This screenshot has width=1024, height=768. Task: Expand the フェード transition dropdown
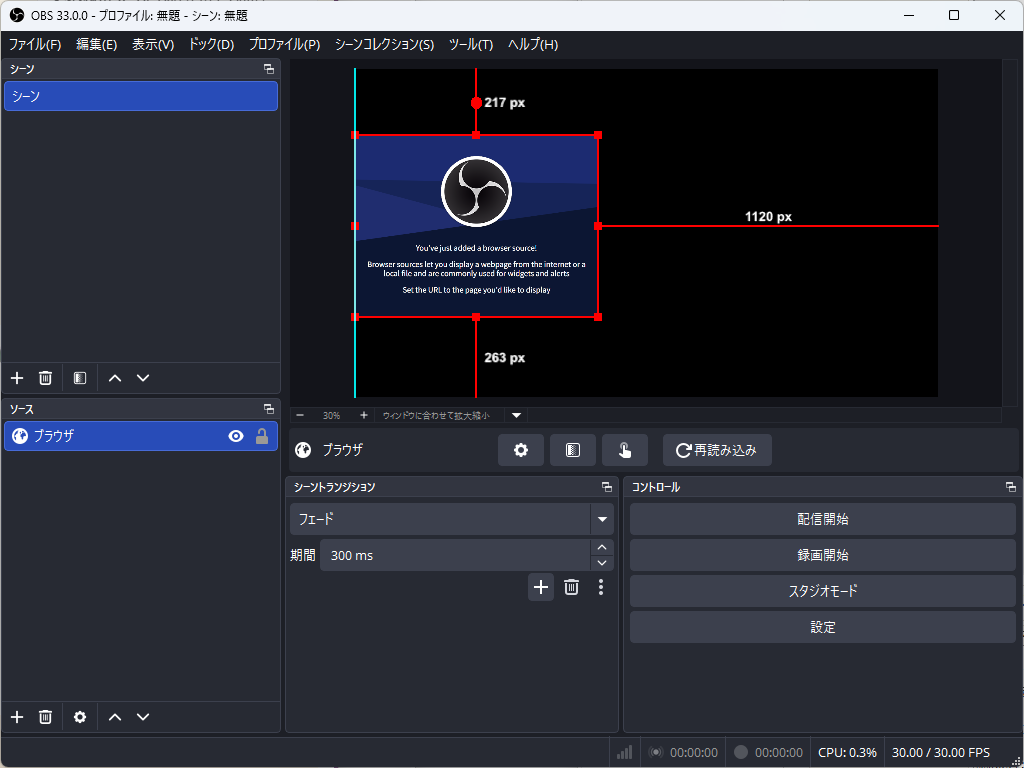[x=602, y=519]
